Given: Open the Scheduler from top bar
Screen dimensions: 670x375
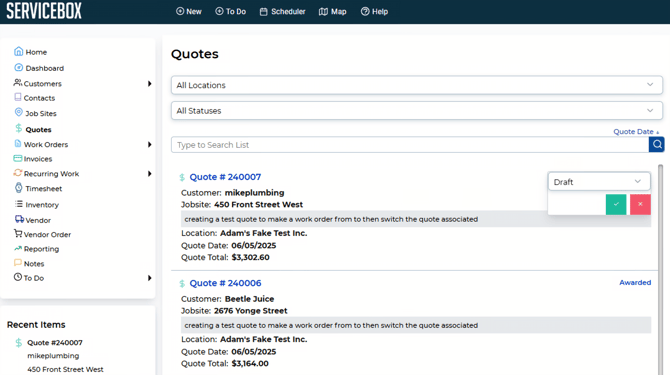Looking at the screenshot, I should 282,12.
